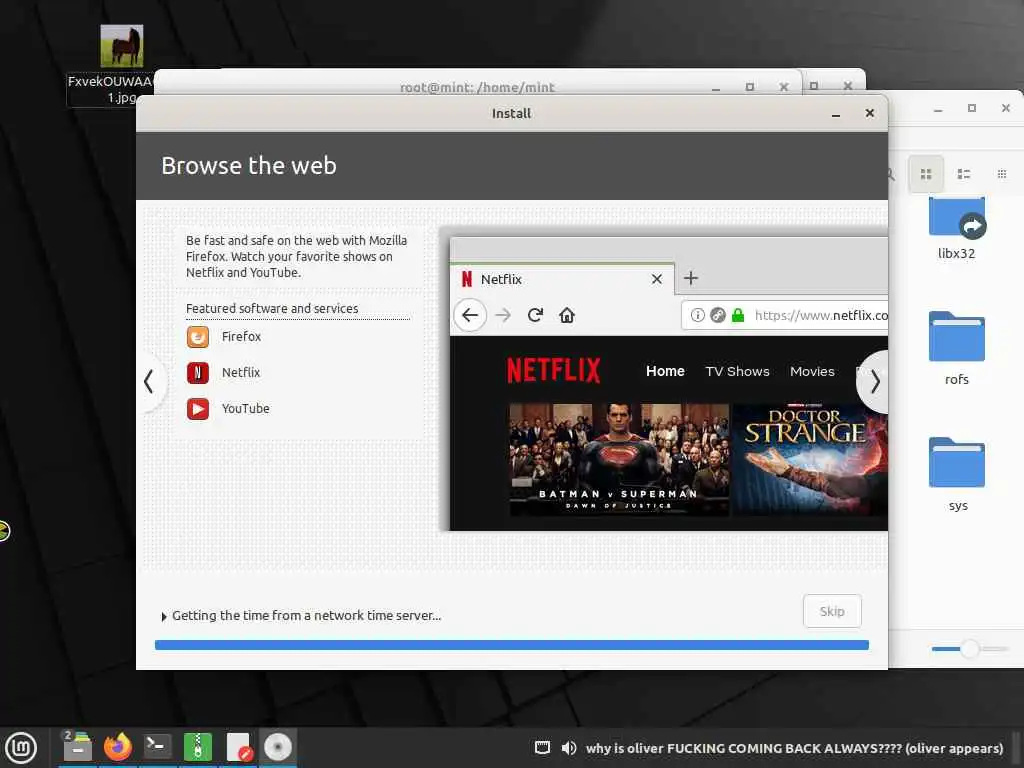Click the Netflix featured software icon
Image resolution: width=1024 pixels, height=768 pixels.
198,372
